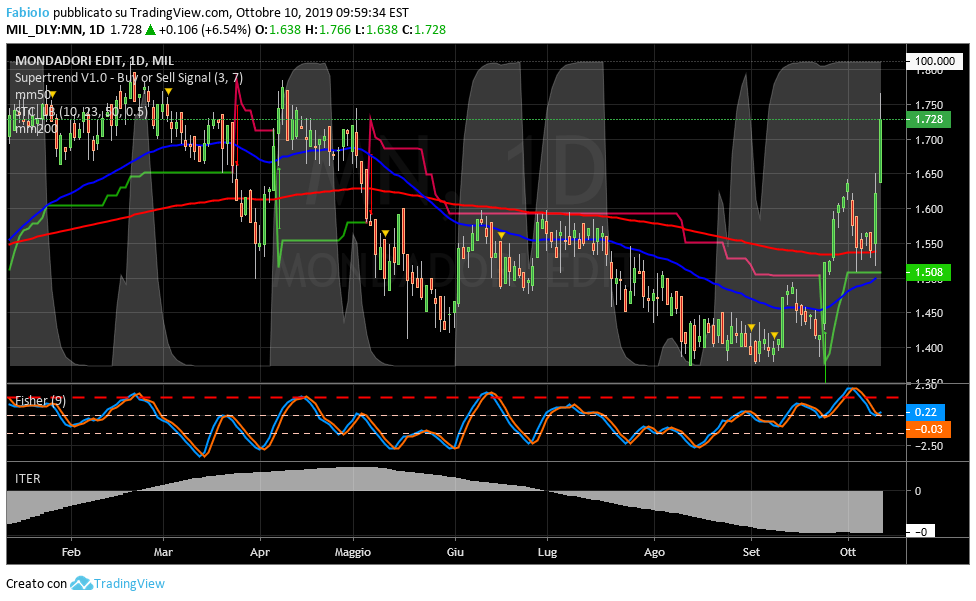Open the FabioIo author profile link
Viewport: 976px width, 601px height.
(x=28, y=13)
